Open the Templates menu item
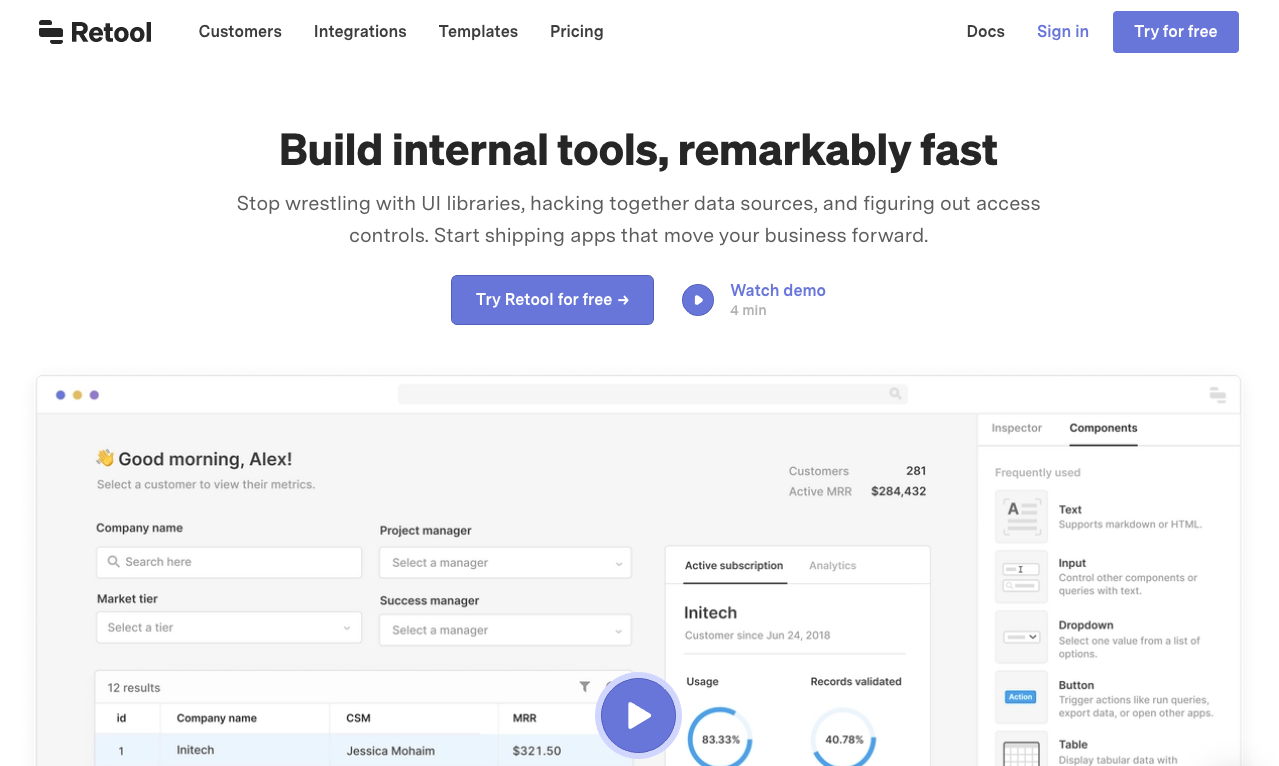Image resolution: width=1279 pixels, height=766 pixels. pos(478,31)
